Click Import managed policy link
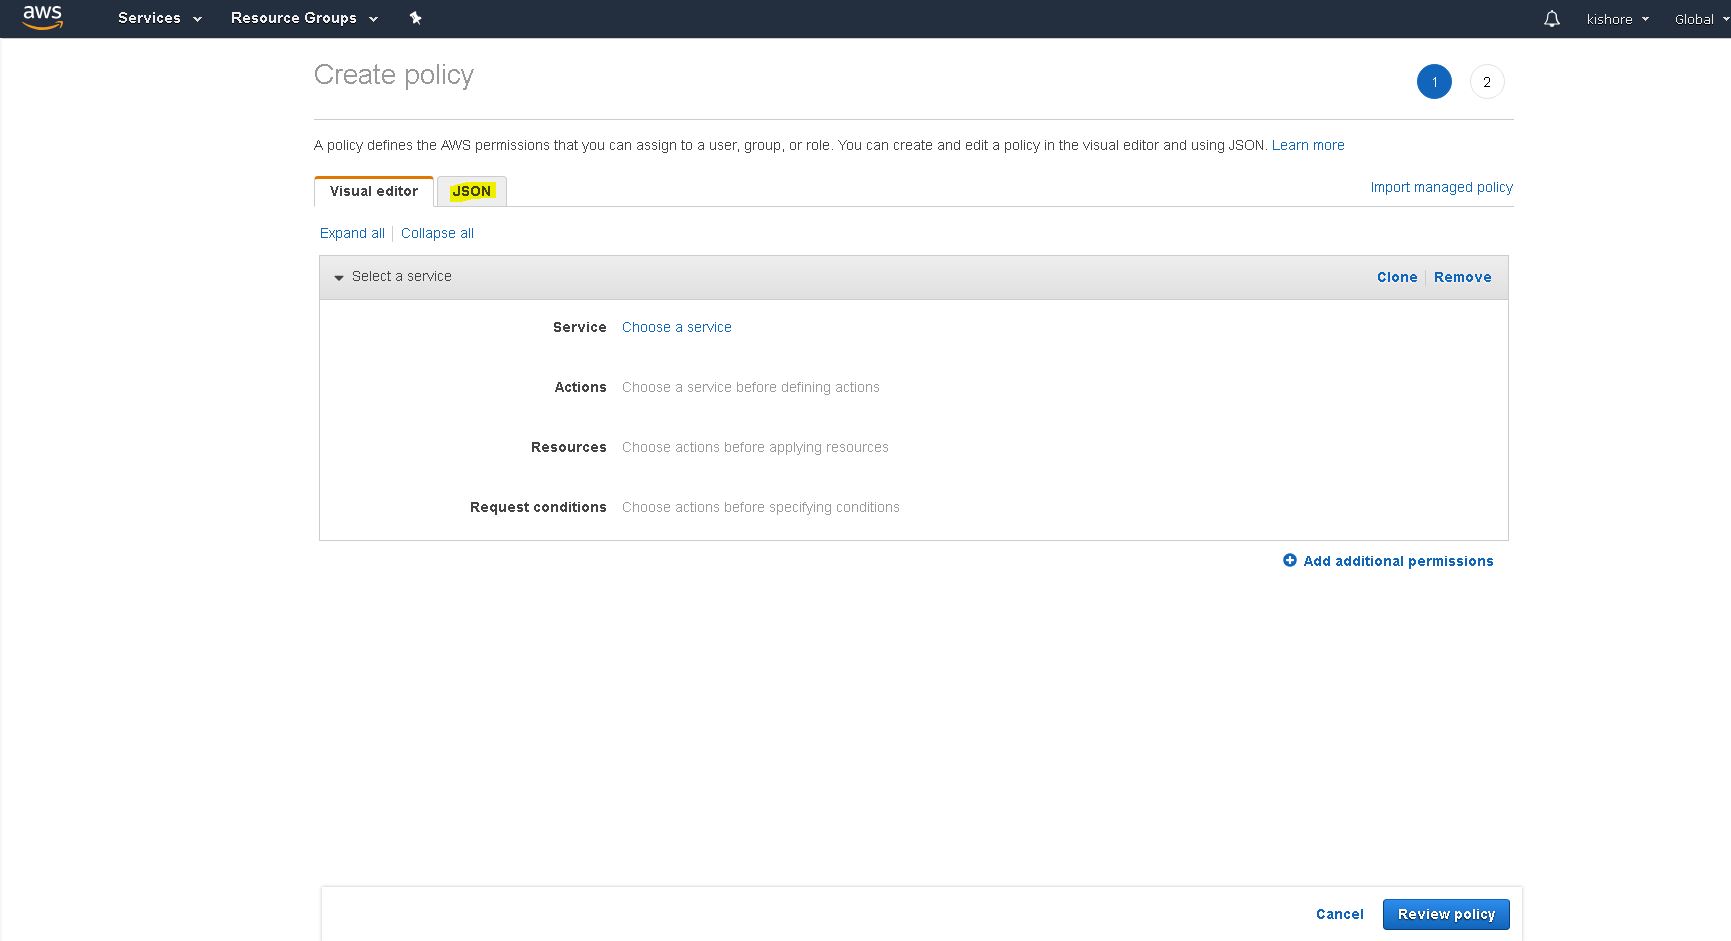Image resolution: width=1731 pixels, height=941 pixels. coord(1441,187)
